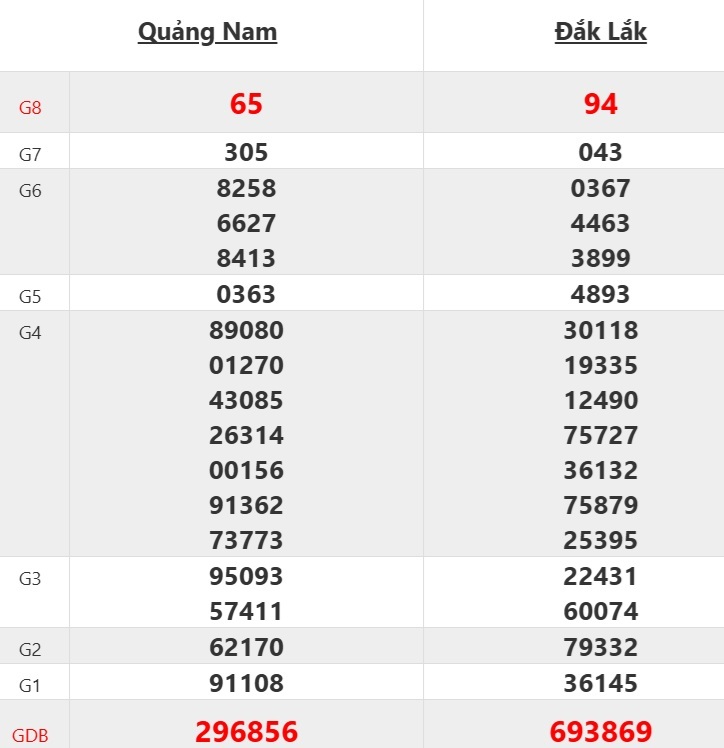Open the Quảng Nam province link
This screenshot has height=748, width=724.
pyautogui.click(x=207, y=32)
